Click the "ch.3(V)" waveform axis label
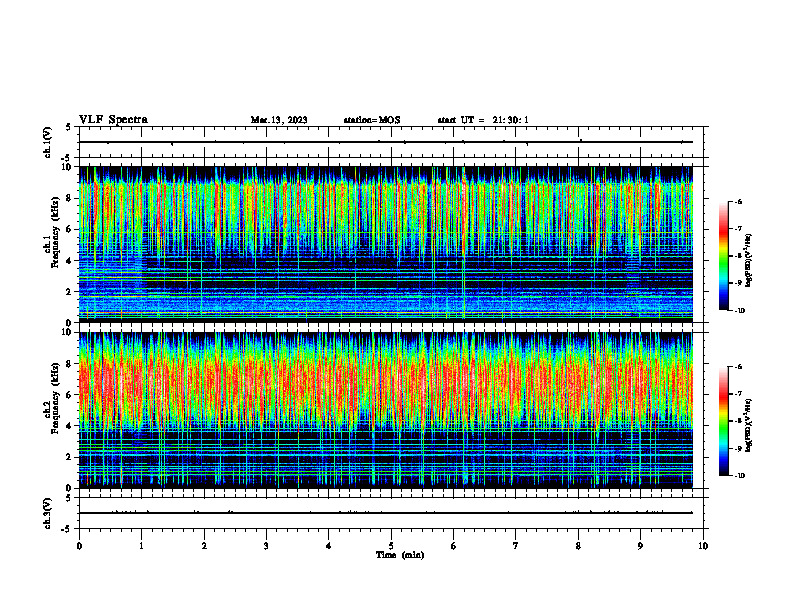792x612 pixels. [48, 513]
